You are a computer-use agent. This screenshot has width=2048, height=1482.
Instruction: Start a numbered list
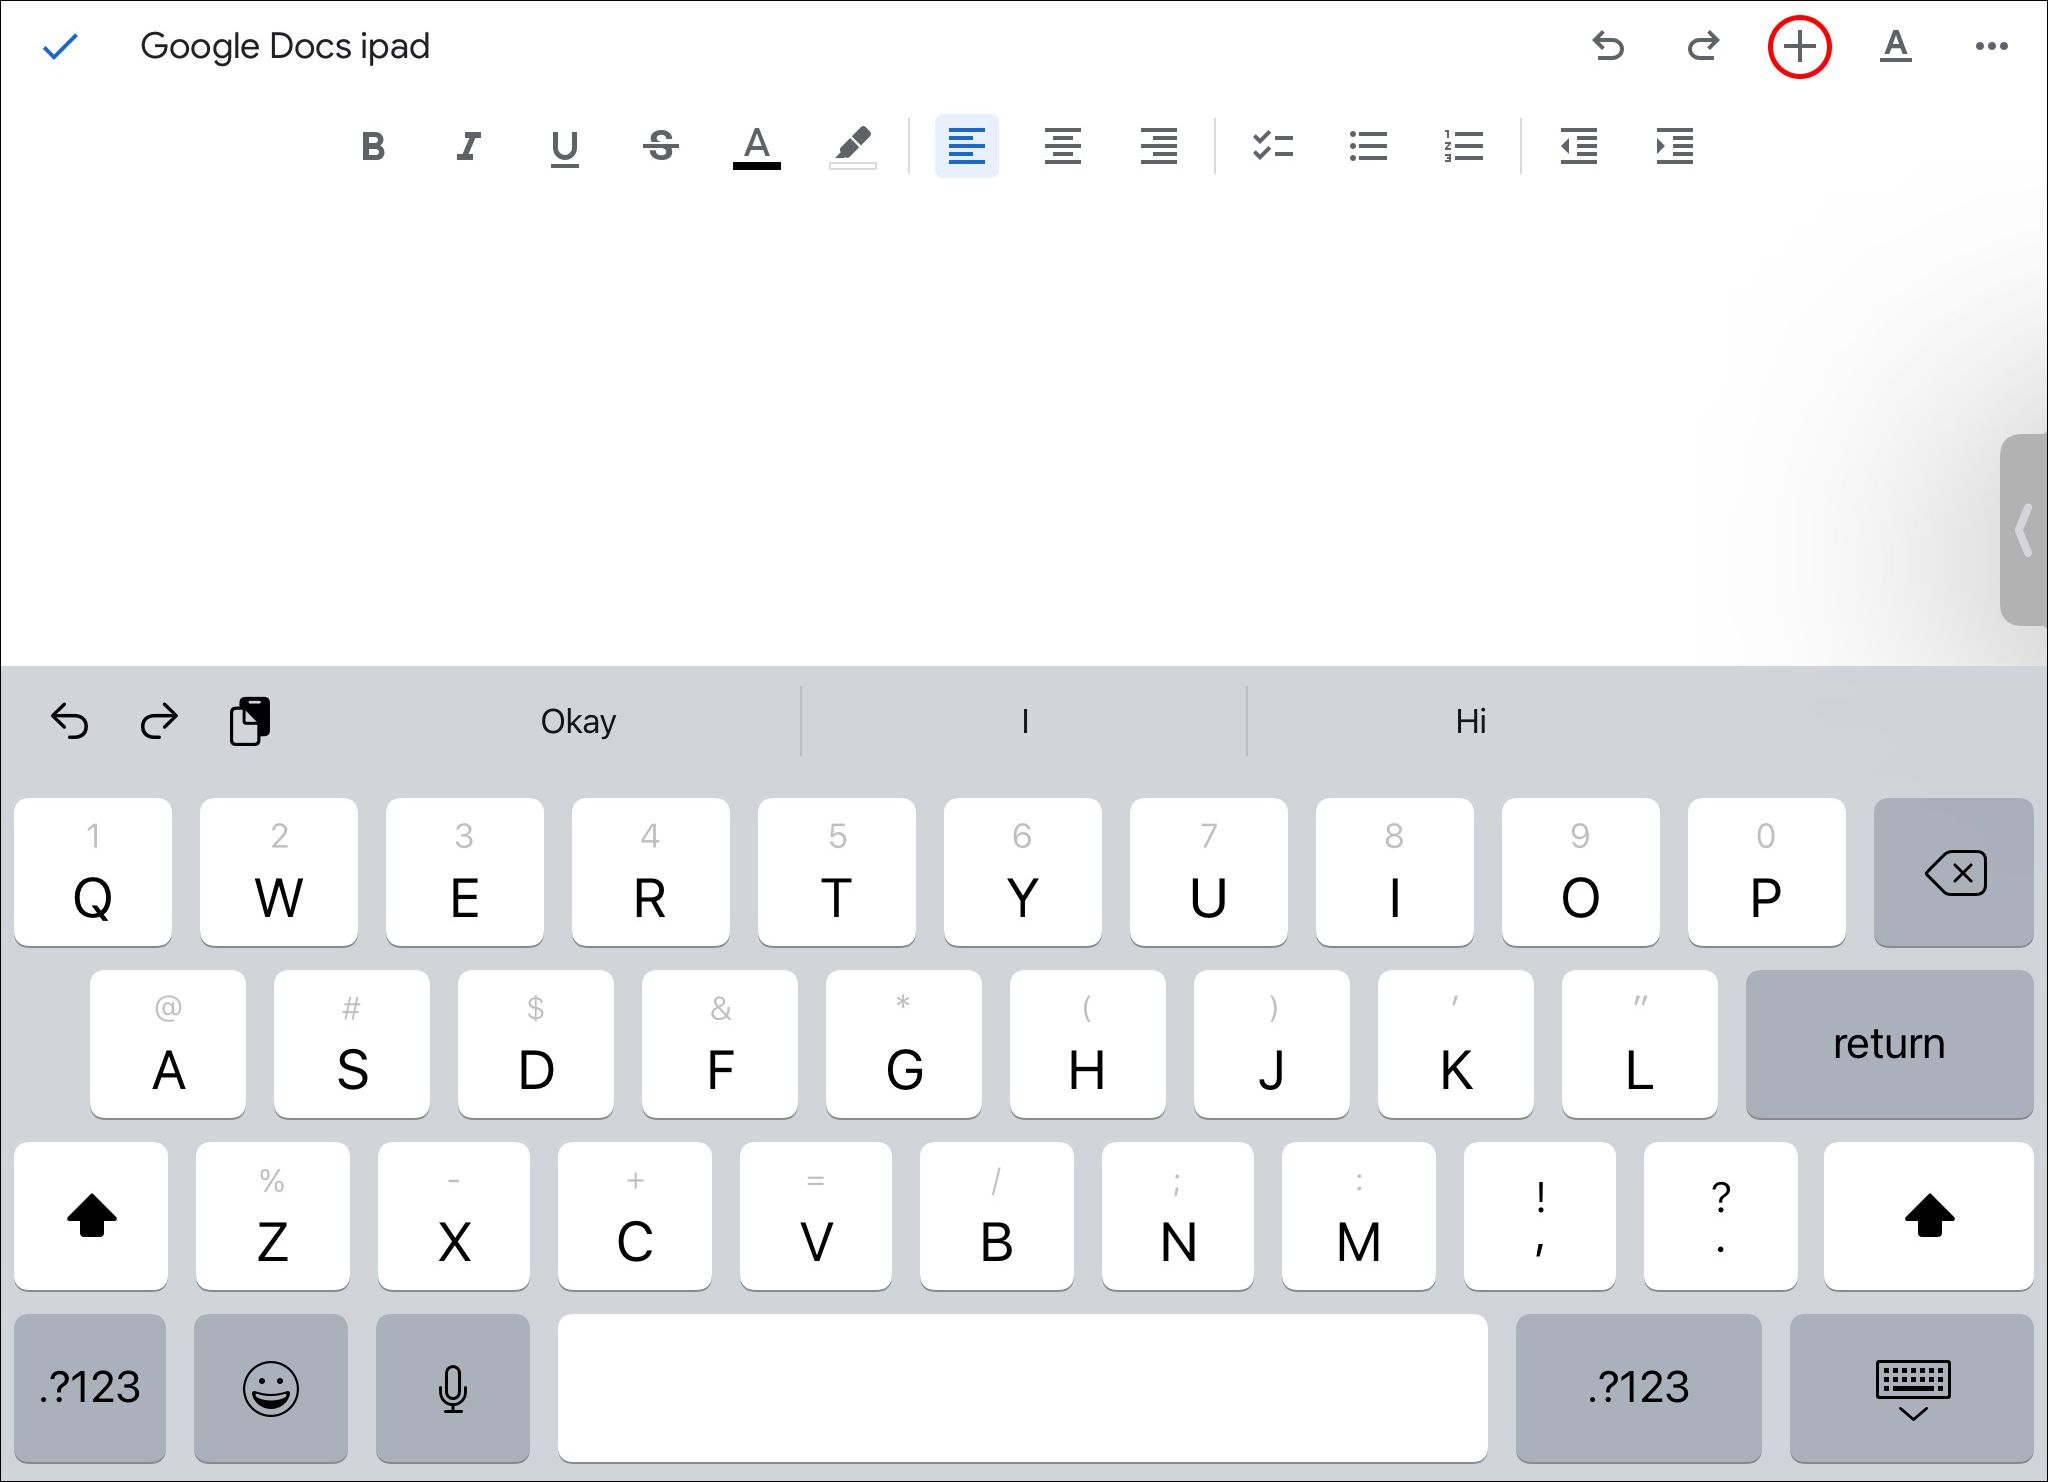point(1463,147)
